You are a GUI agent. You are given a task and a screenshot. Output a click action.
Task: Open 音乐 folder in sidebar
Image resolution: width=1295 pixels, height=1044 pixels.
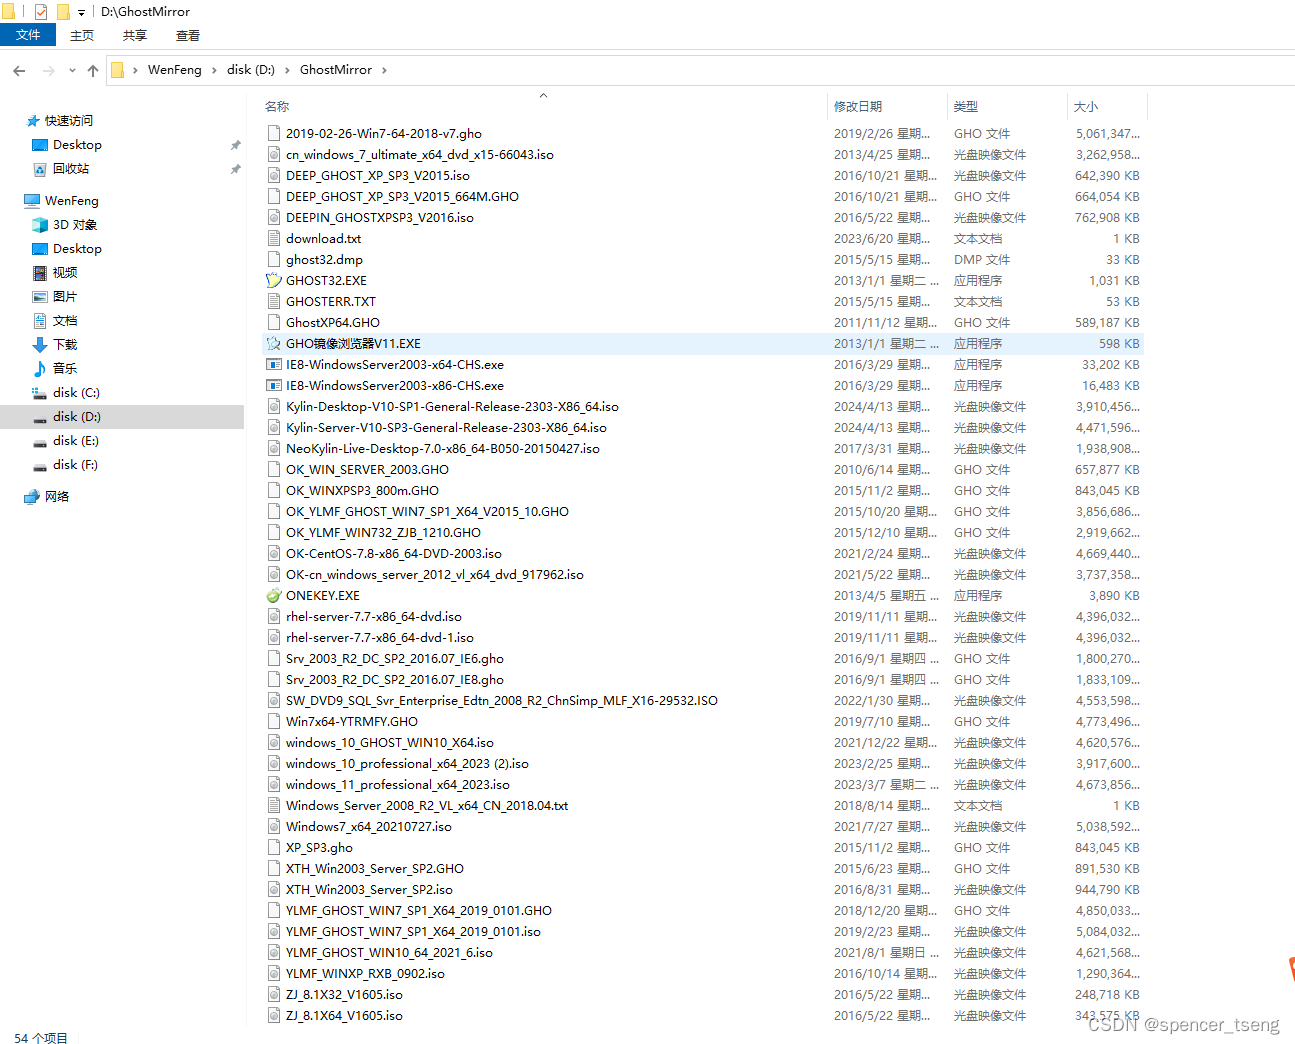(65, 369)
